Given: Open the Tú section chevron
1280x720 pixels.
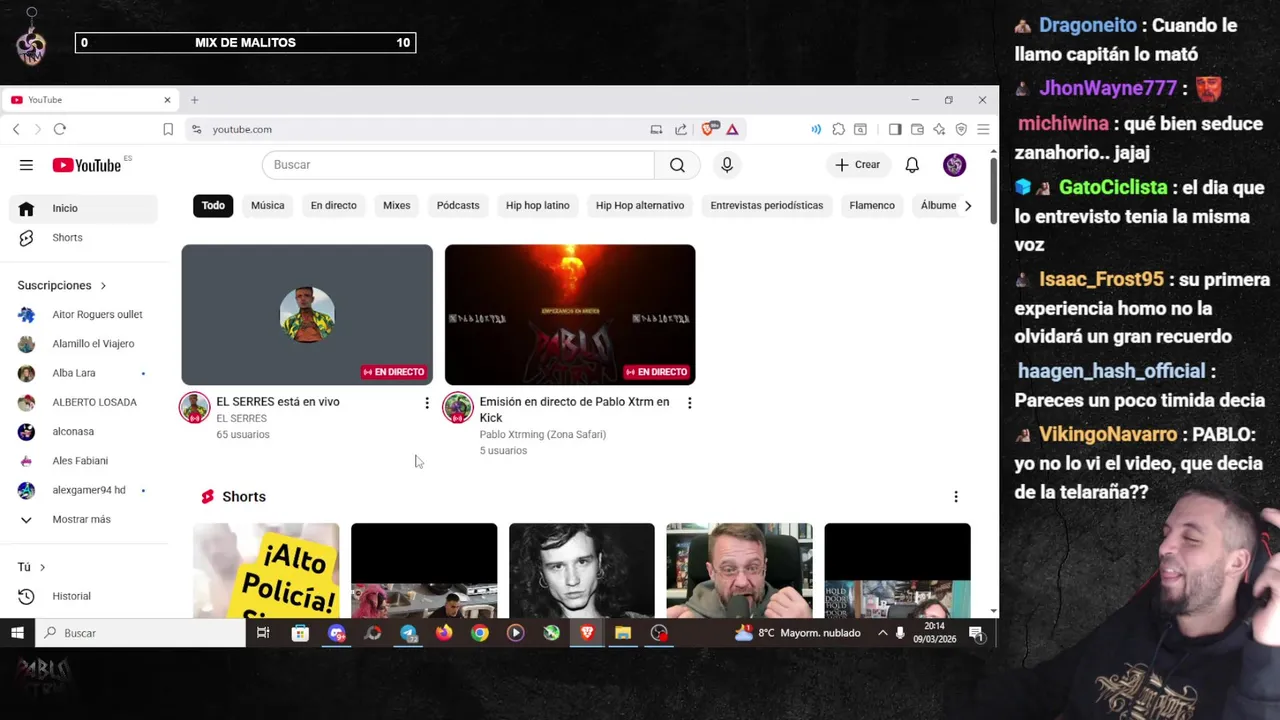Looking at the screenshot, I should 42,568.
